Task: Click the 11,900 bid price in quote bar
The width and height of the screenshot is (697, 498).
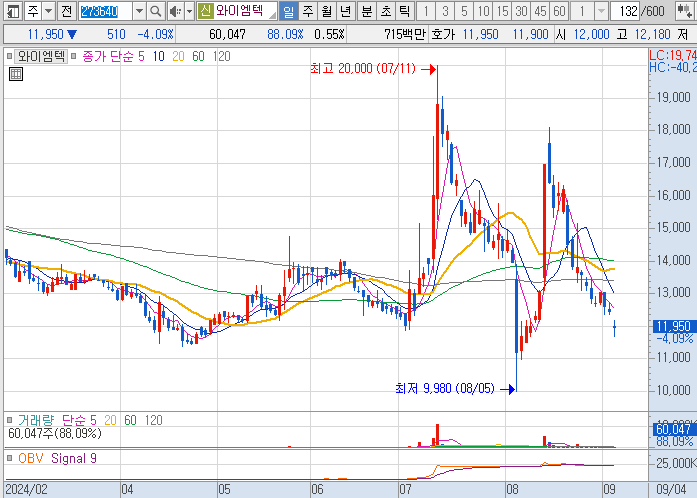Action: [x=530, y=34]
